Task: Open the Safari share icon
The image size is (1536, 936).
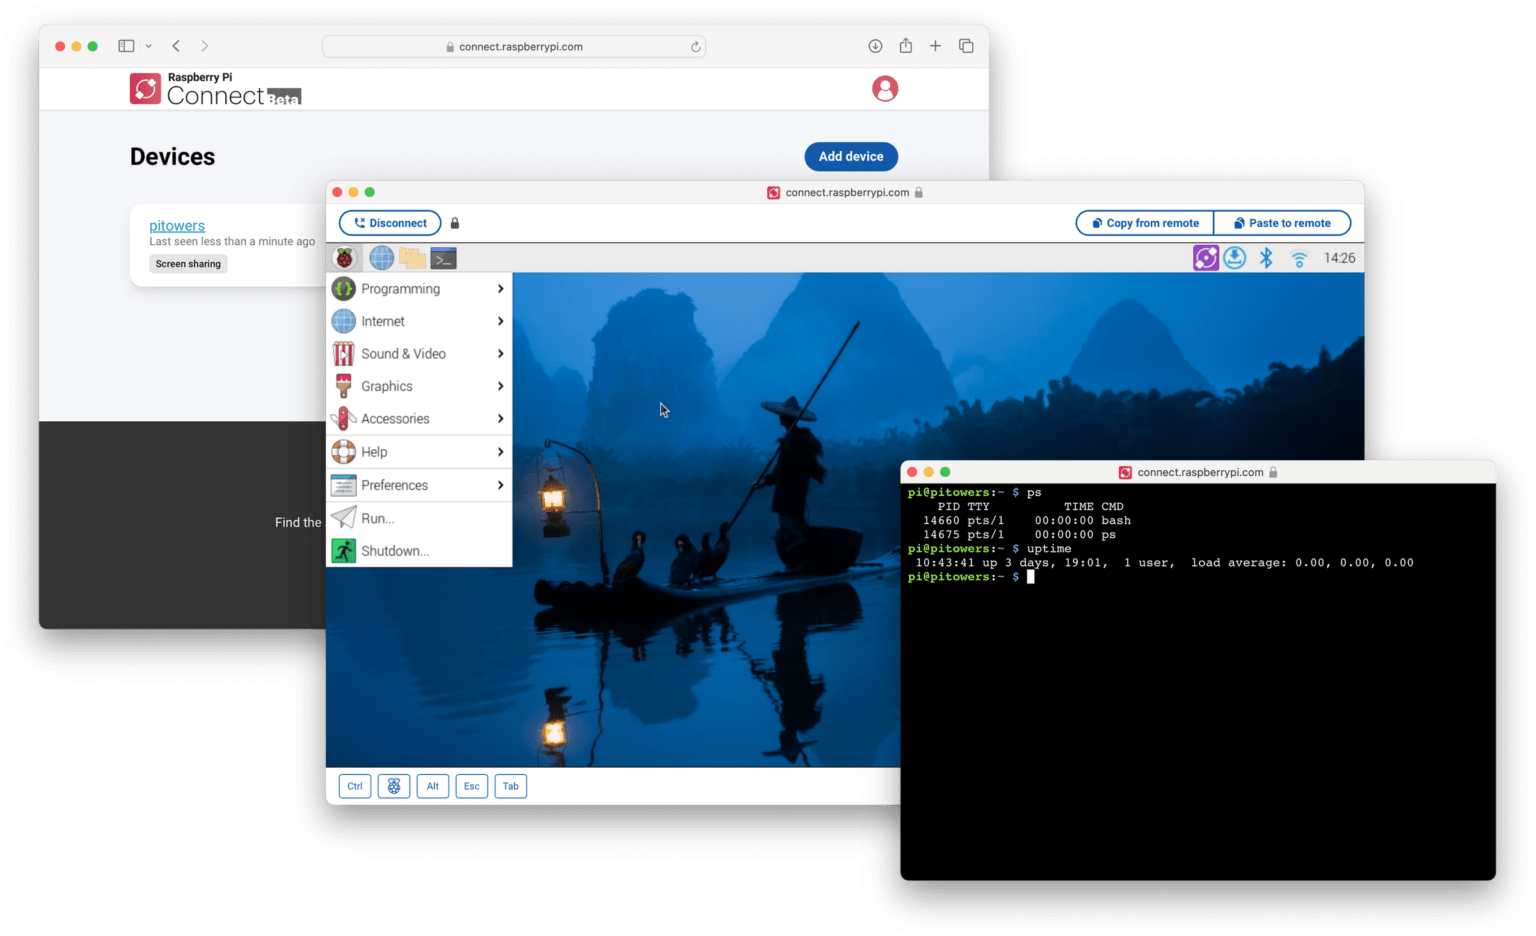Action: (905, 45)
